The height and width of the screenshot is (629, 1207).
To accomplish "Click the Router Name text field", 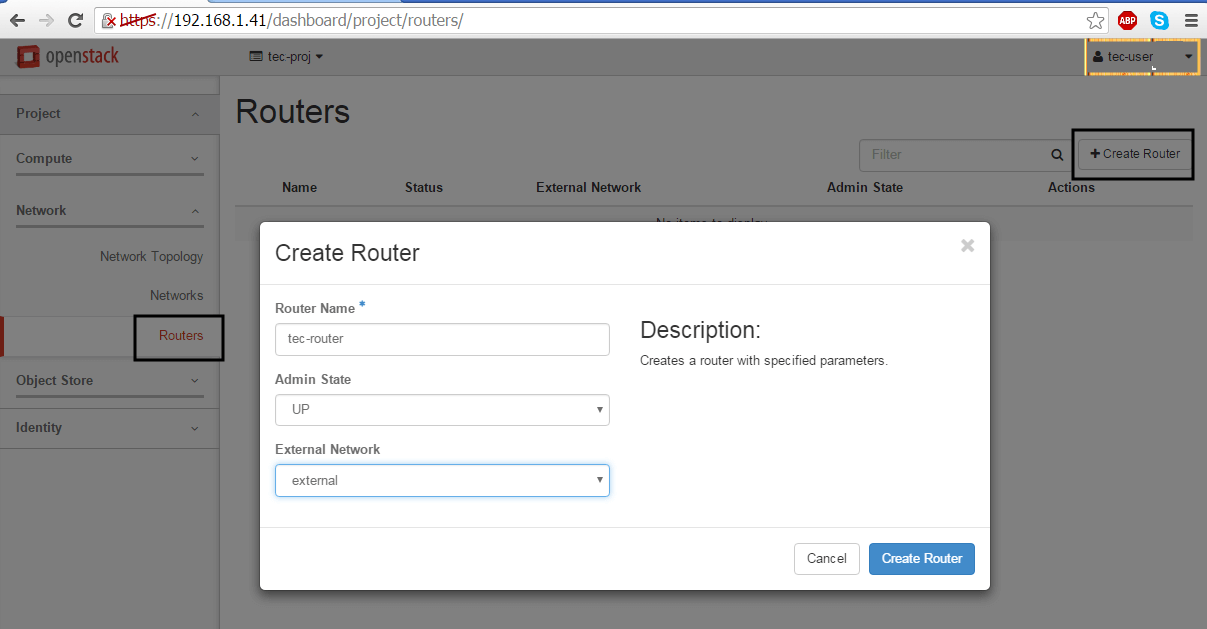I will coord(442,339).
